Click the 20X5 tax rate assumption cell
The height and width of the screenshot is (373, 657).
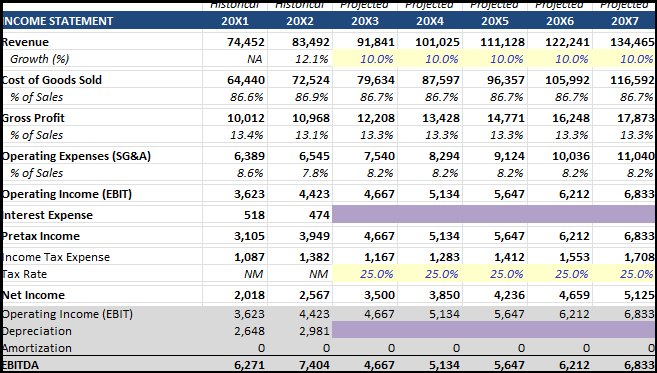495,274
